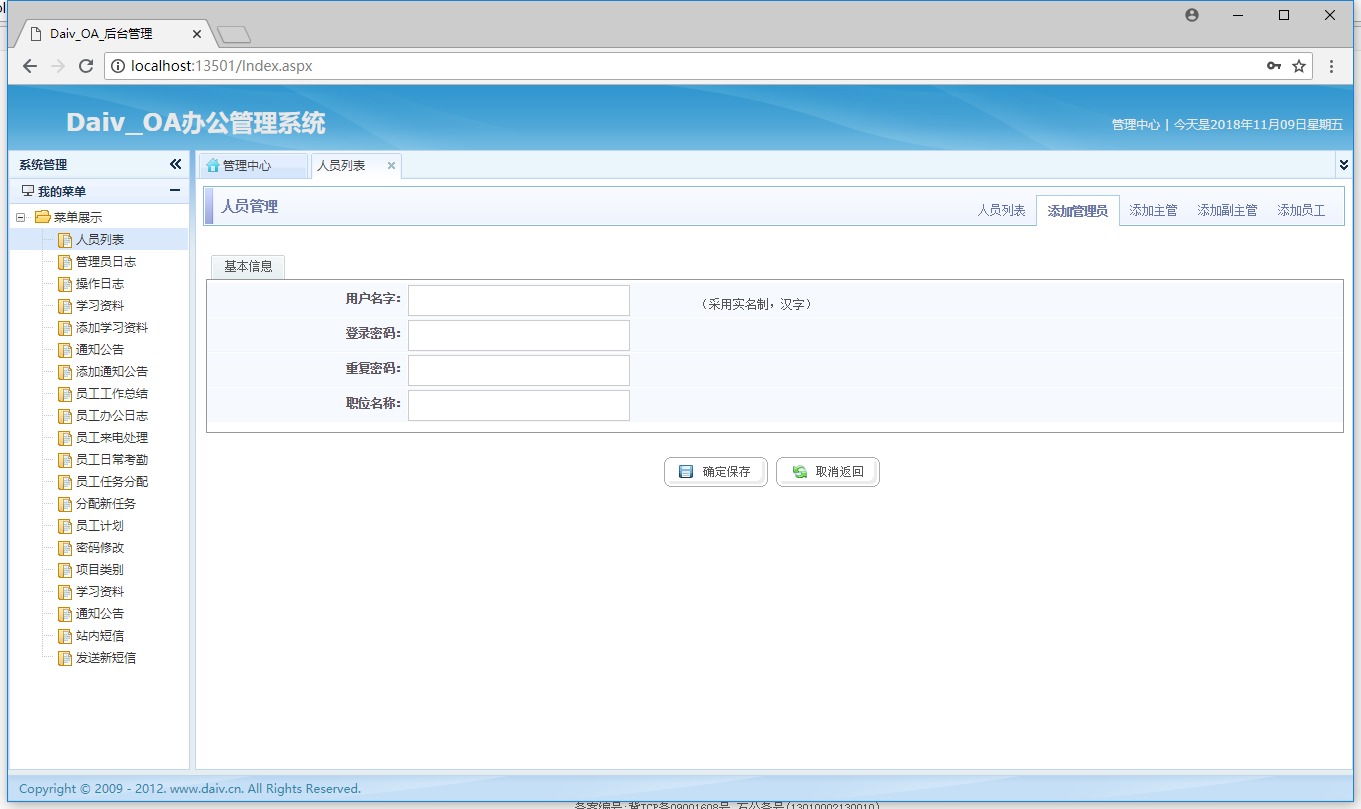This screenshot has width=1361, height=809.
Task: Reload the page with the refresh icon
Action: pyautogui.click(x=86, y=66)
